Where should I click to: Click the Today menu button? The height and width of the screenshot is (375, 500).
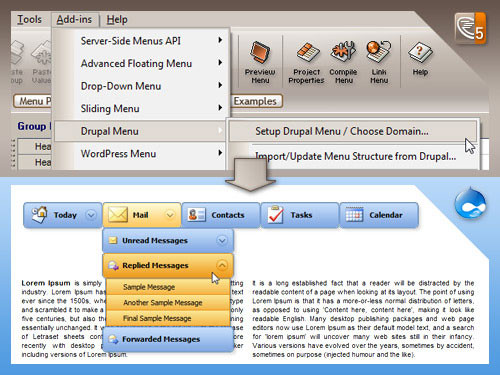pyautogui.click(x=63, y=215)
